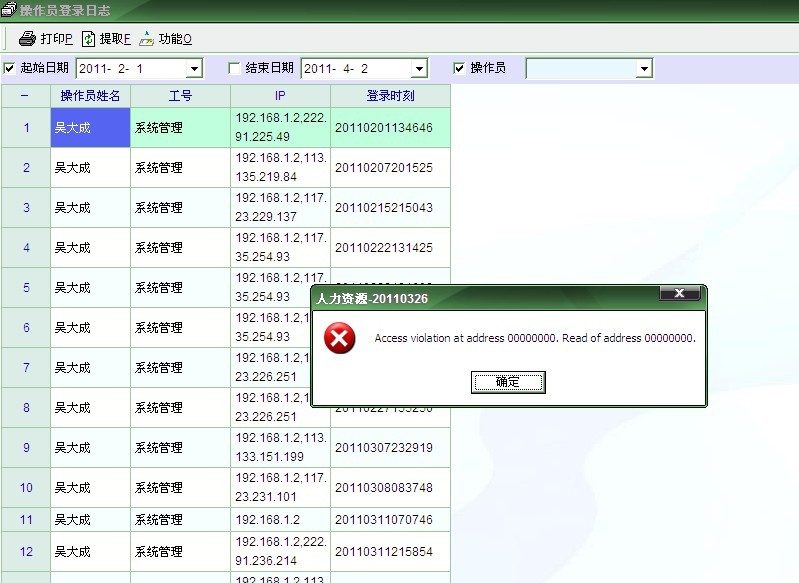Click the printer icon for 打印
The width and height of the screenshot is (799, 583).
[27, 39]
